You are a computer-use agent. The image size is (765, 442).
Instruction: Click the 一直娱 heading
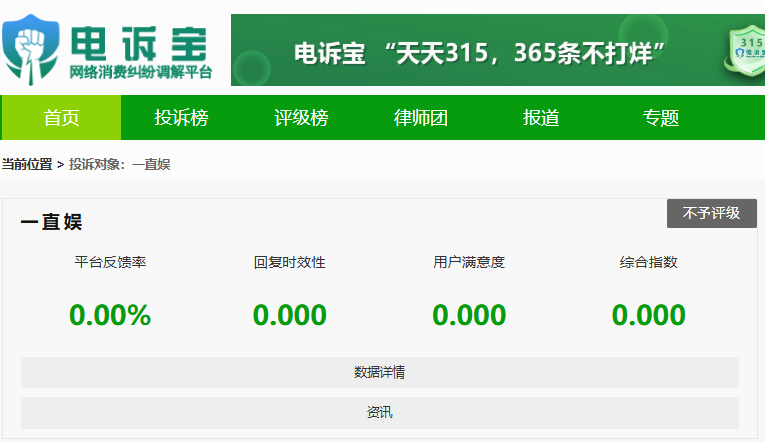coord(51,222)
